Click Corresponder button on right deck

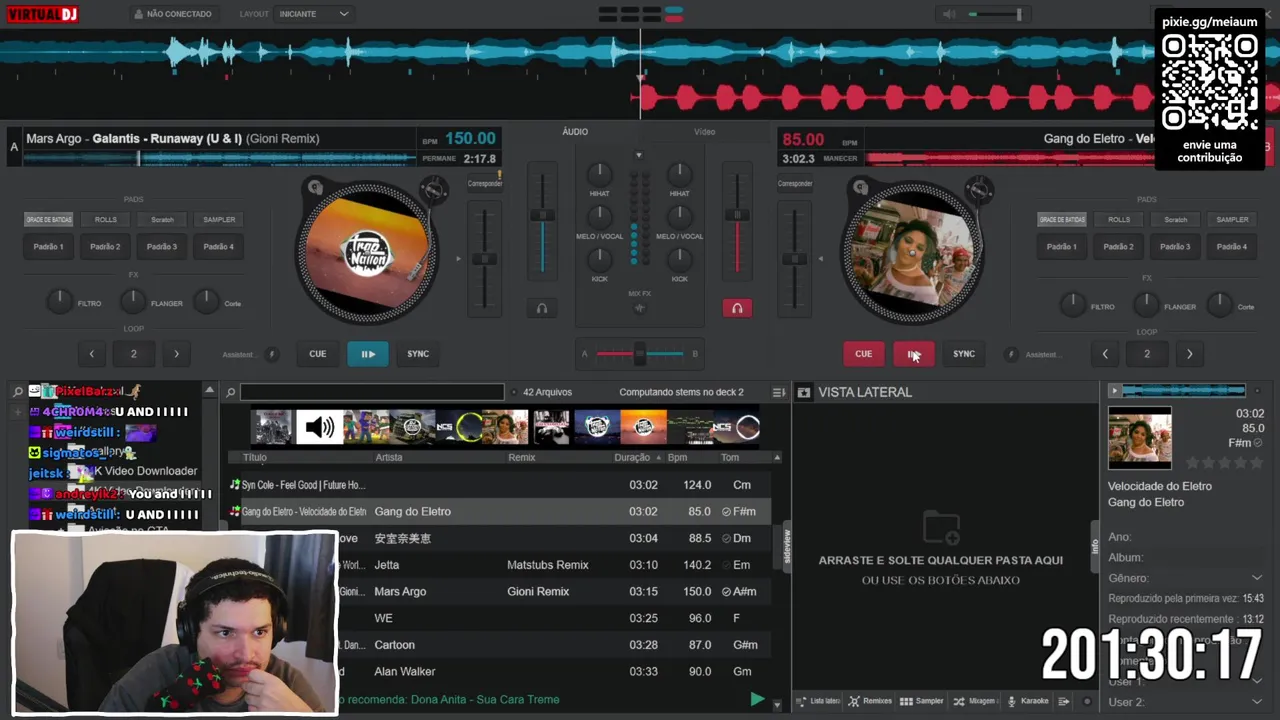pyautogui.click(x=795, y=183)
